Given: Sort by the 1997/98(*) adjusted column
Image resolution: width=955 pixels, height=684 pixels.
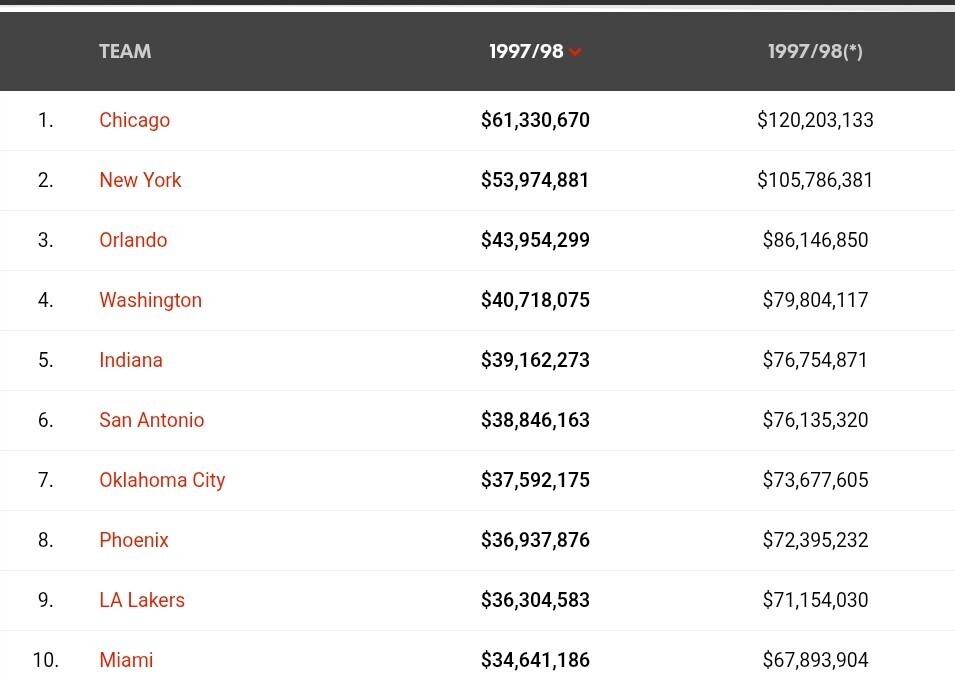Looking at the screenshot, I should pyautogui.click(x=815, y=52).
